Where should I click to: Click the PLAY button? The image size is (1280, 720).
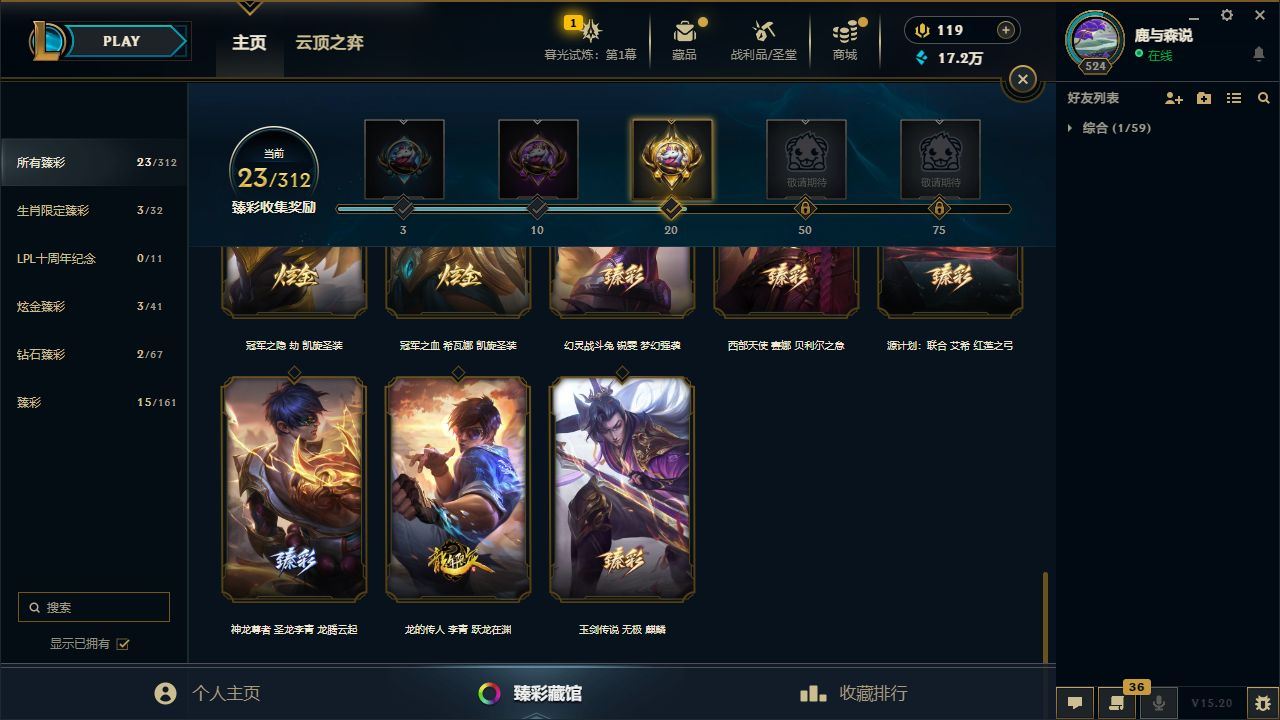point(121,41)
